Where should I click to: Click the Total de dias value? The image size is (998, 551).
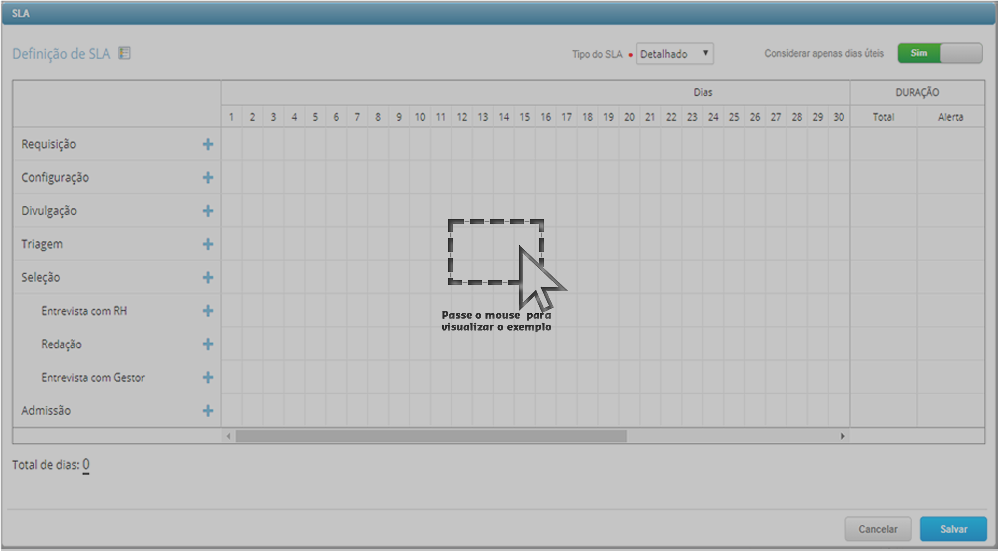pos(86,465)
